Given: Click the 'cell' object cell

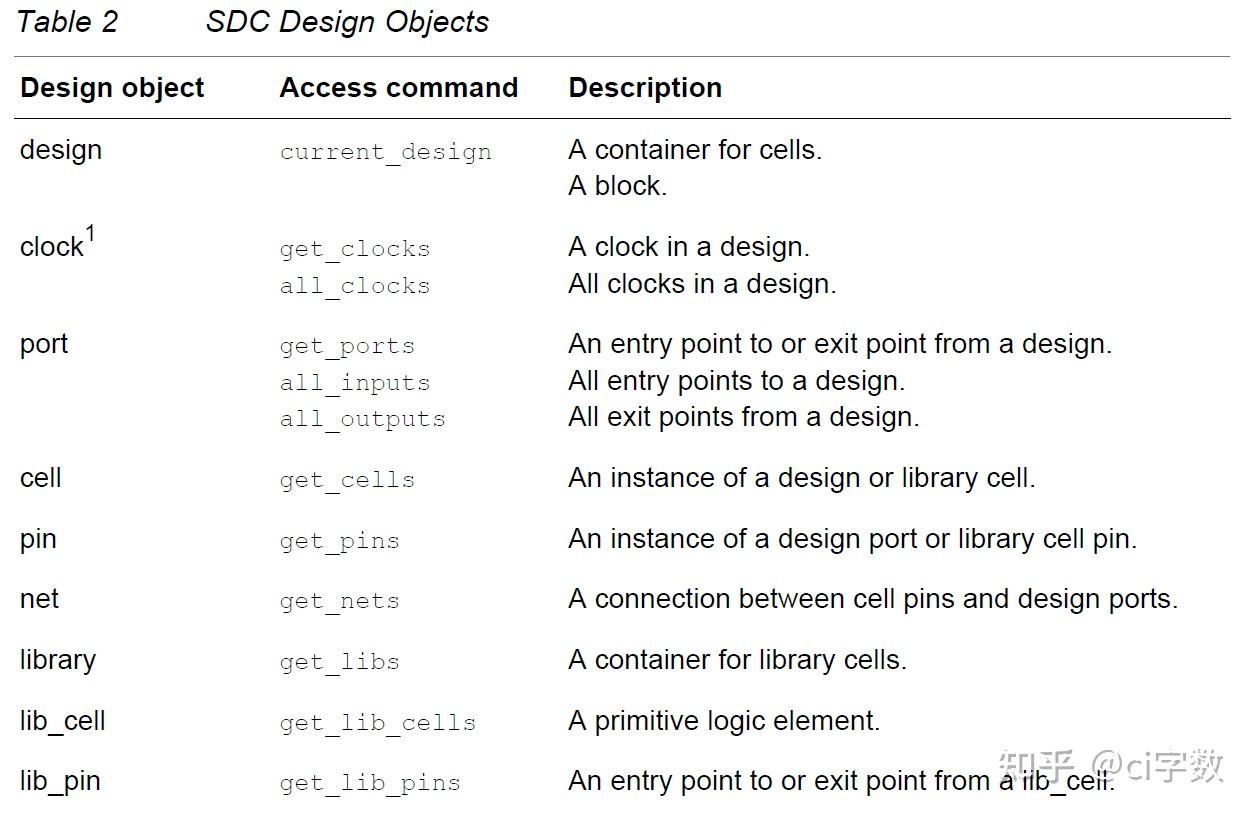Looking at the screenshot, I should (41, 478).
